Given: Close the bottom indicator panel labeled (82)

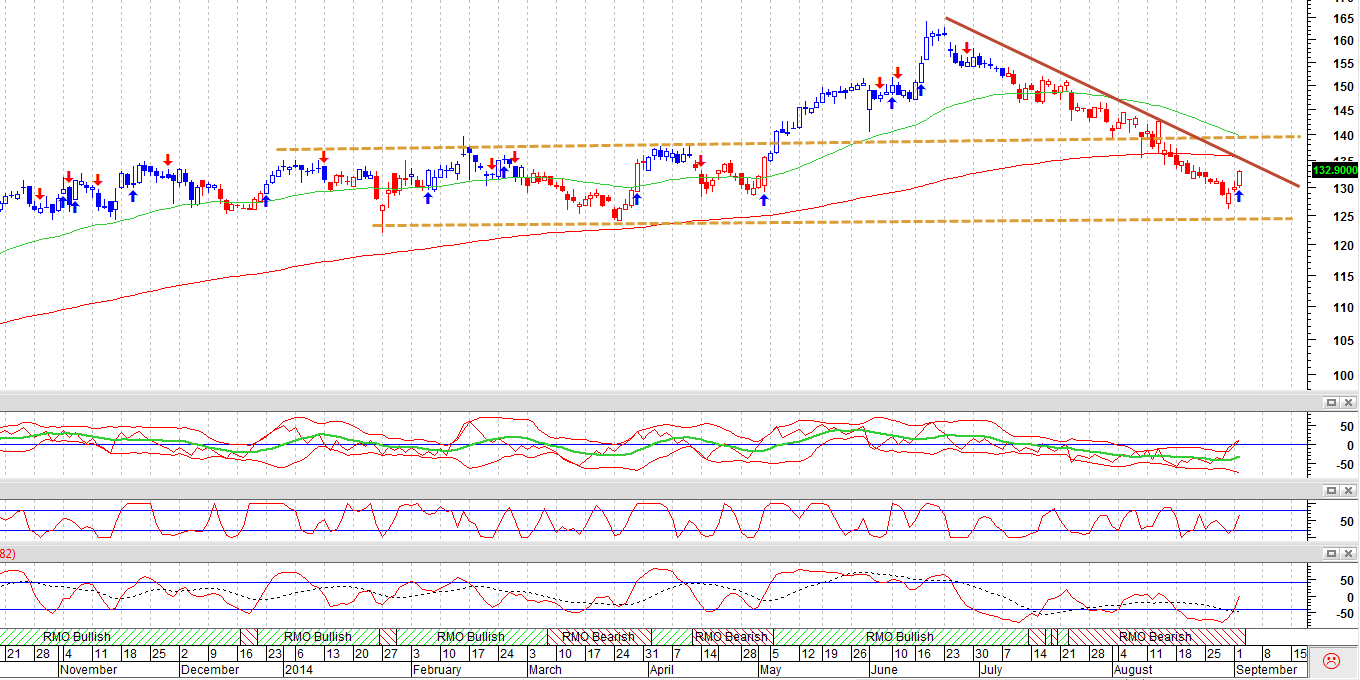Looking at the screenshot, I should 1348,553.
